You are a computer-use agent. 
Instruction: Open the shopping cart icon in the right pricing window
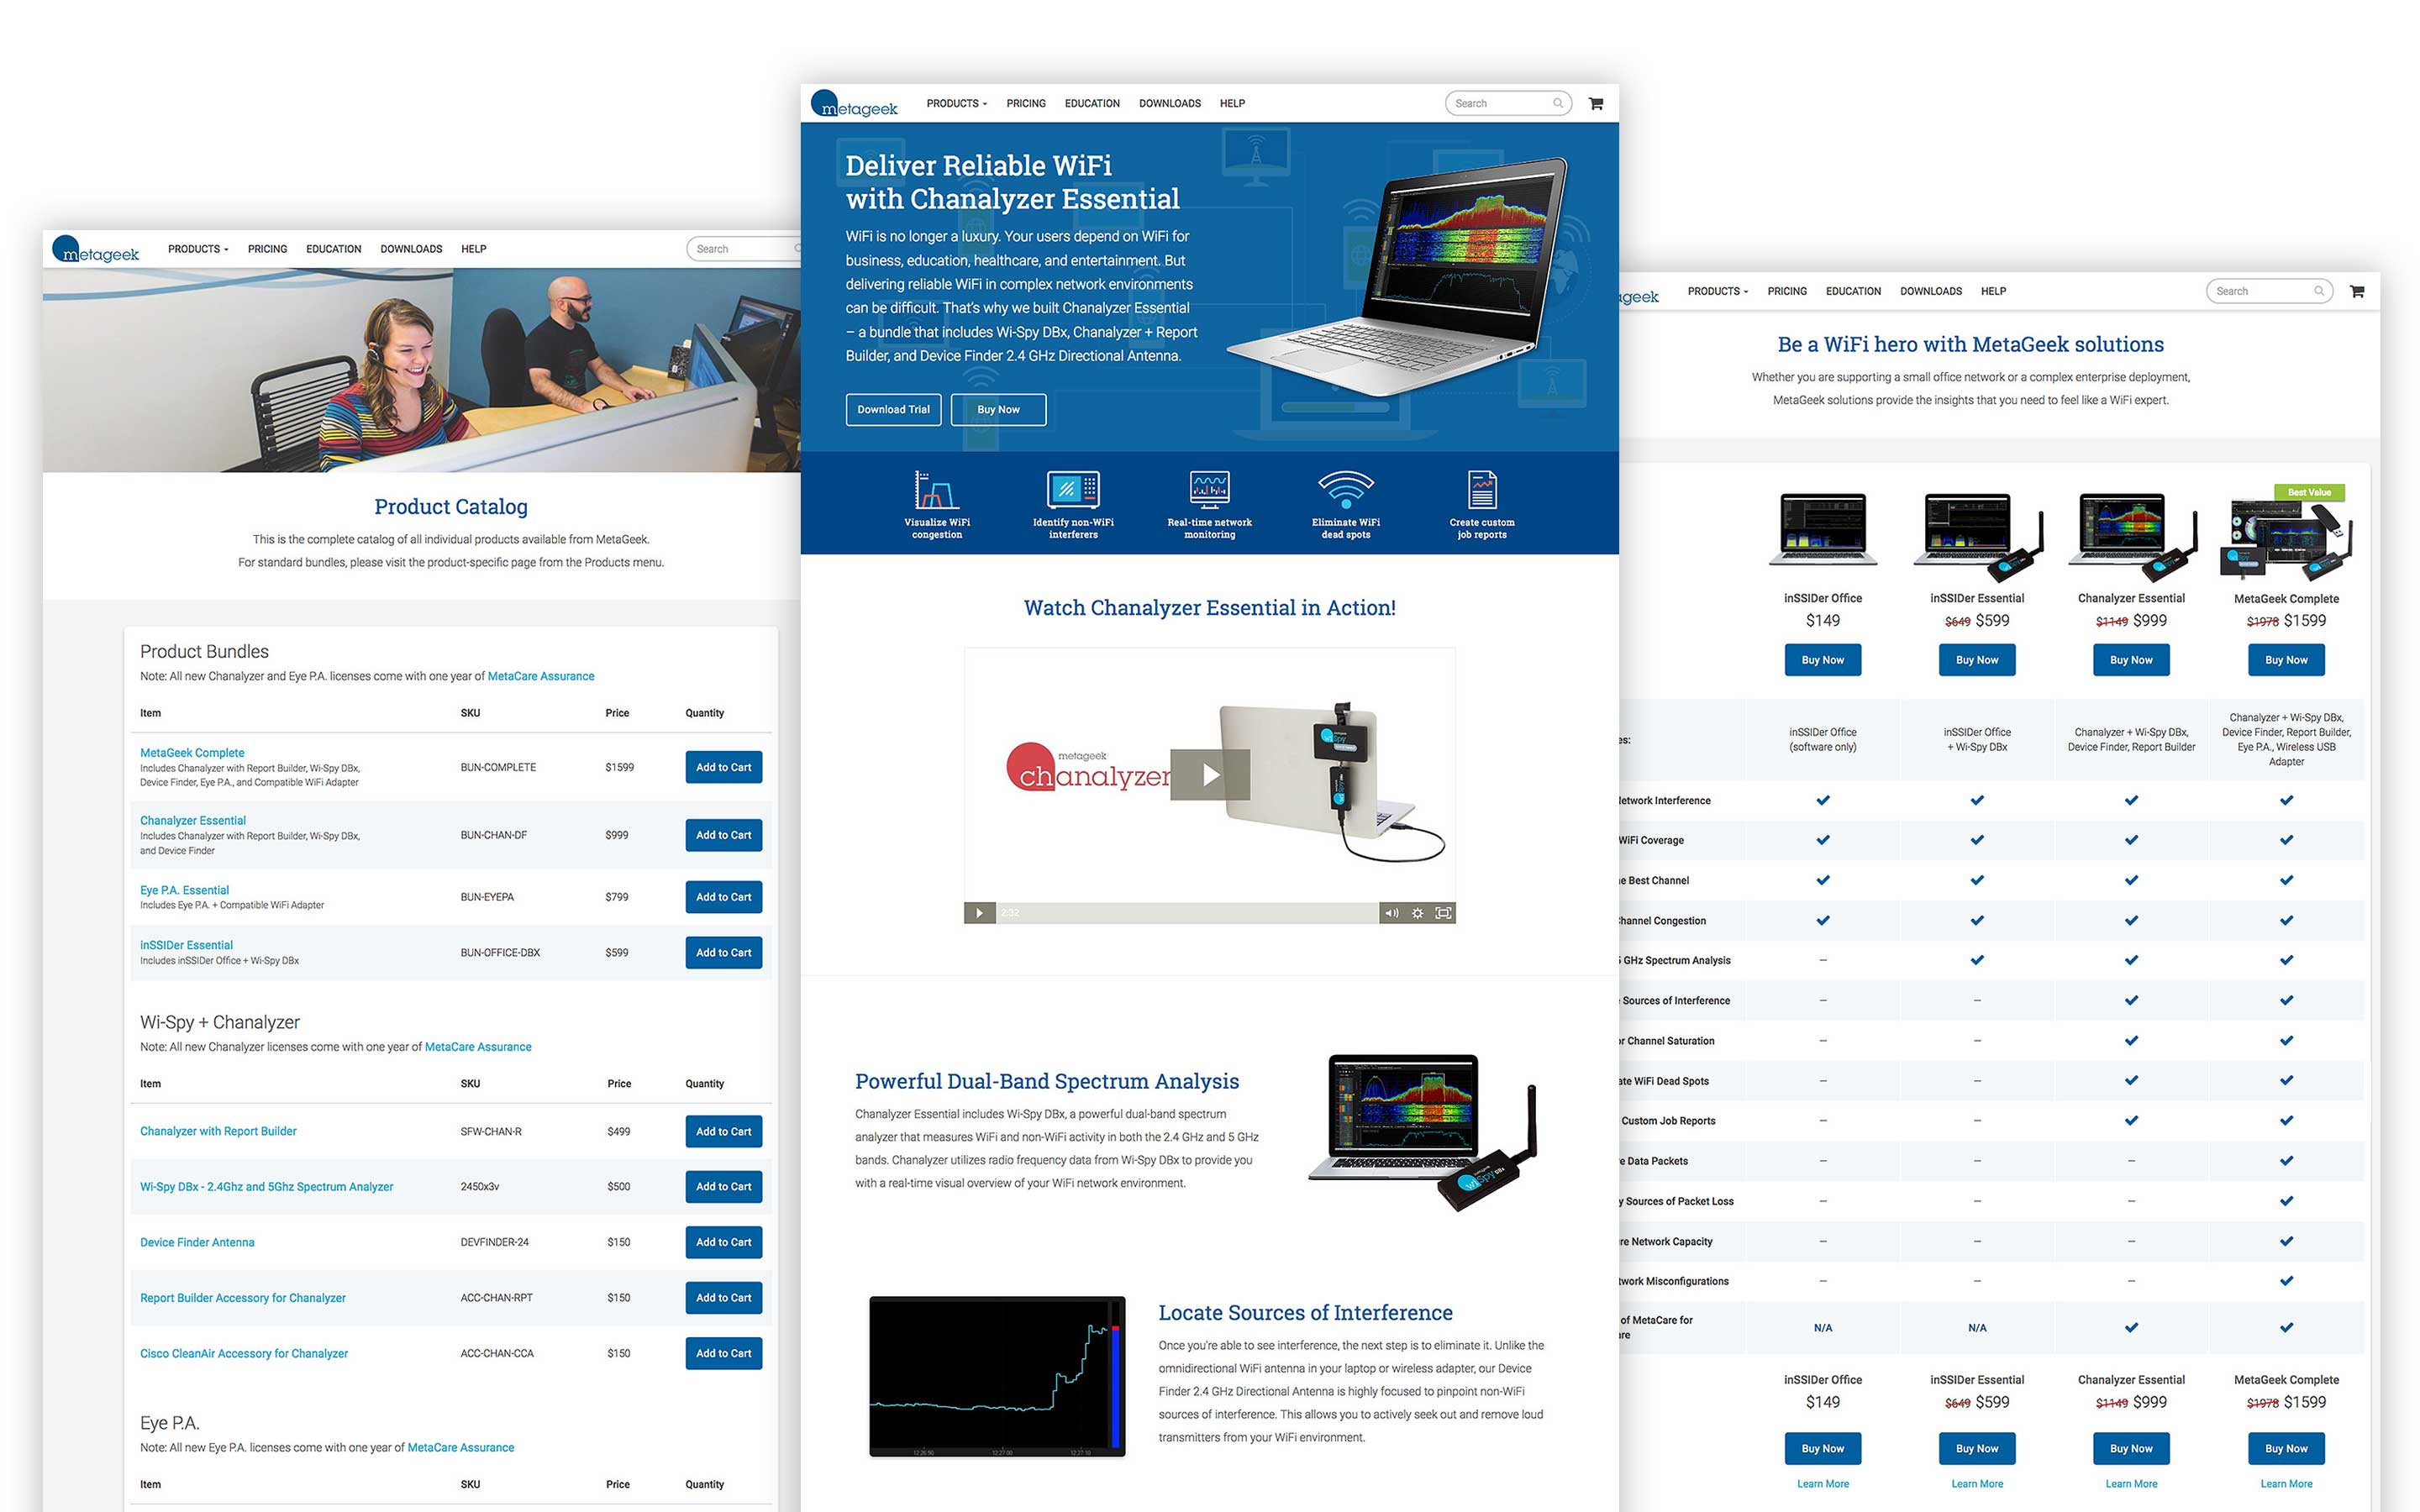click(2357, 291)
